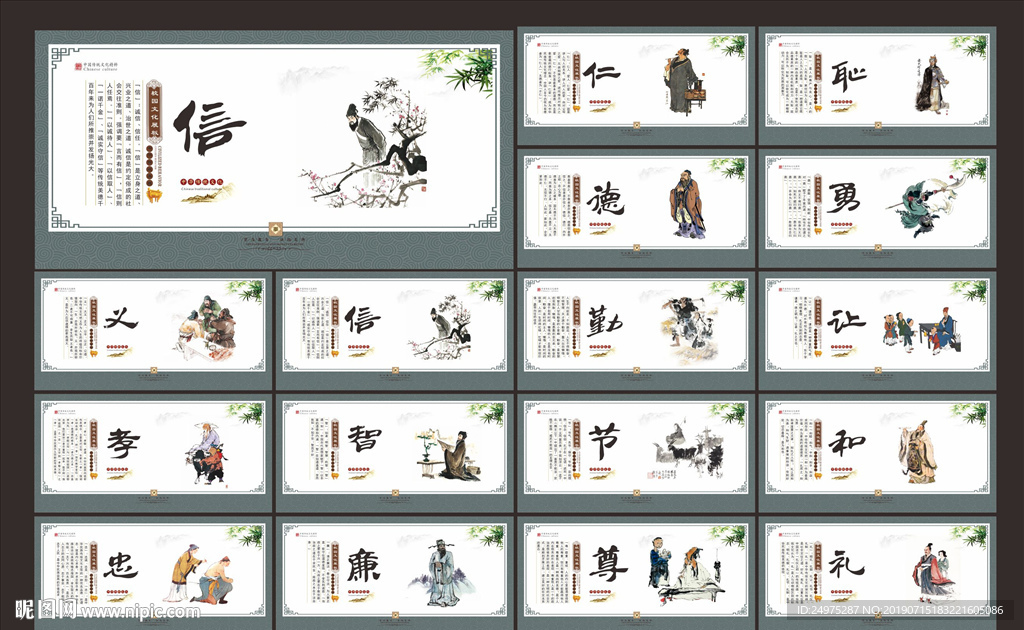The image size is (1024, 630).
Task: Click the paragraph beginning 「信」：诚信、信任
Action: [113, 144]
